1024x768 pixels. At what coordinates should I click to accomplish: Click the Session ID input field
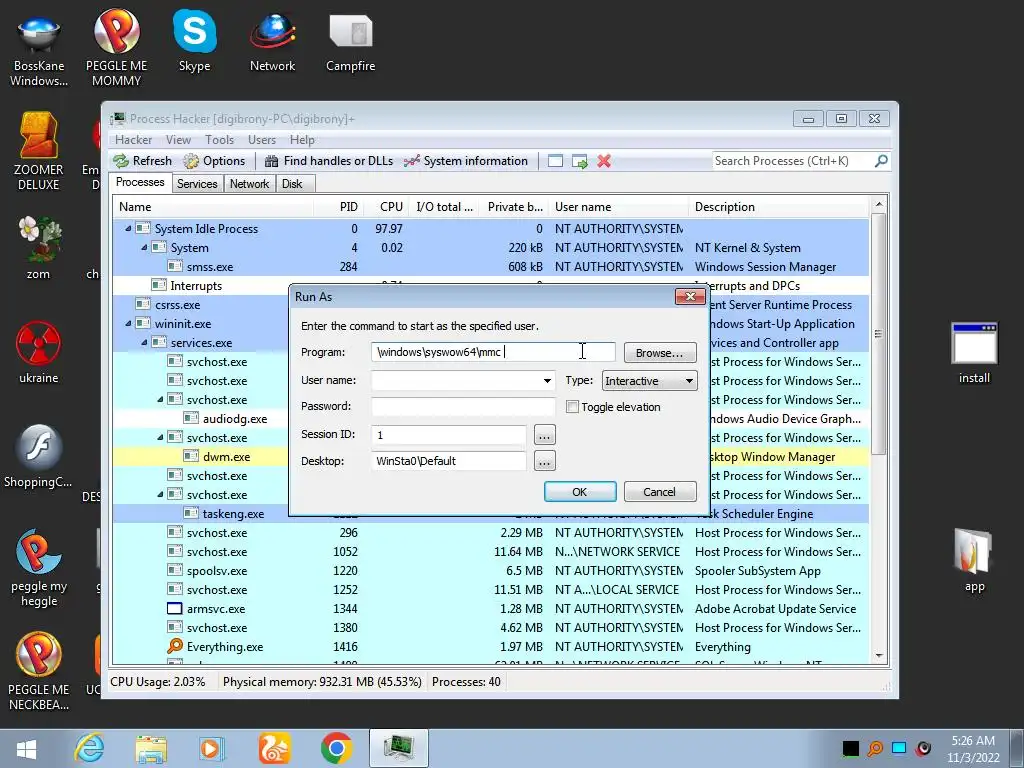click(449, 434)
